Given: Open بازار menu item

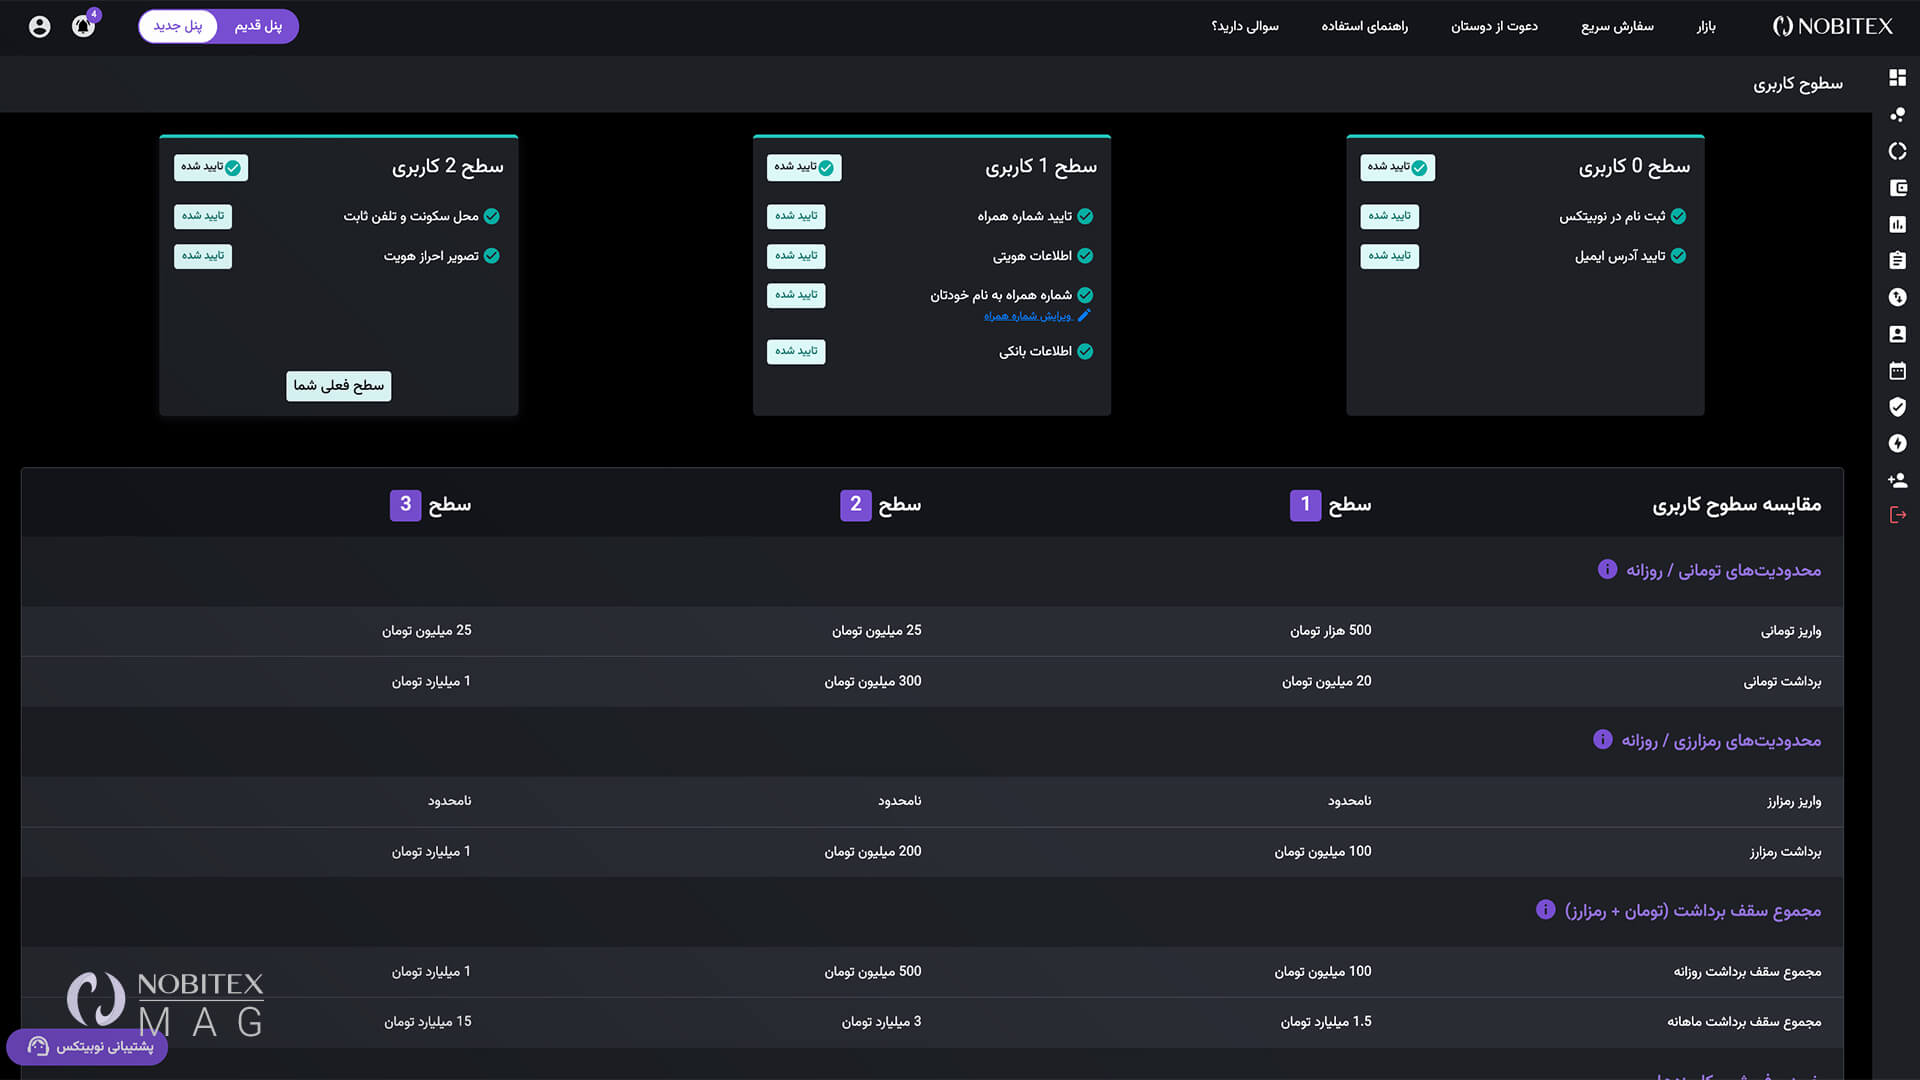Looking at the screenshot, I should pyautogui.click(x=1706, y=26).
